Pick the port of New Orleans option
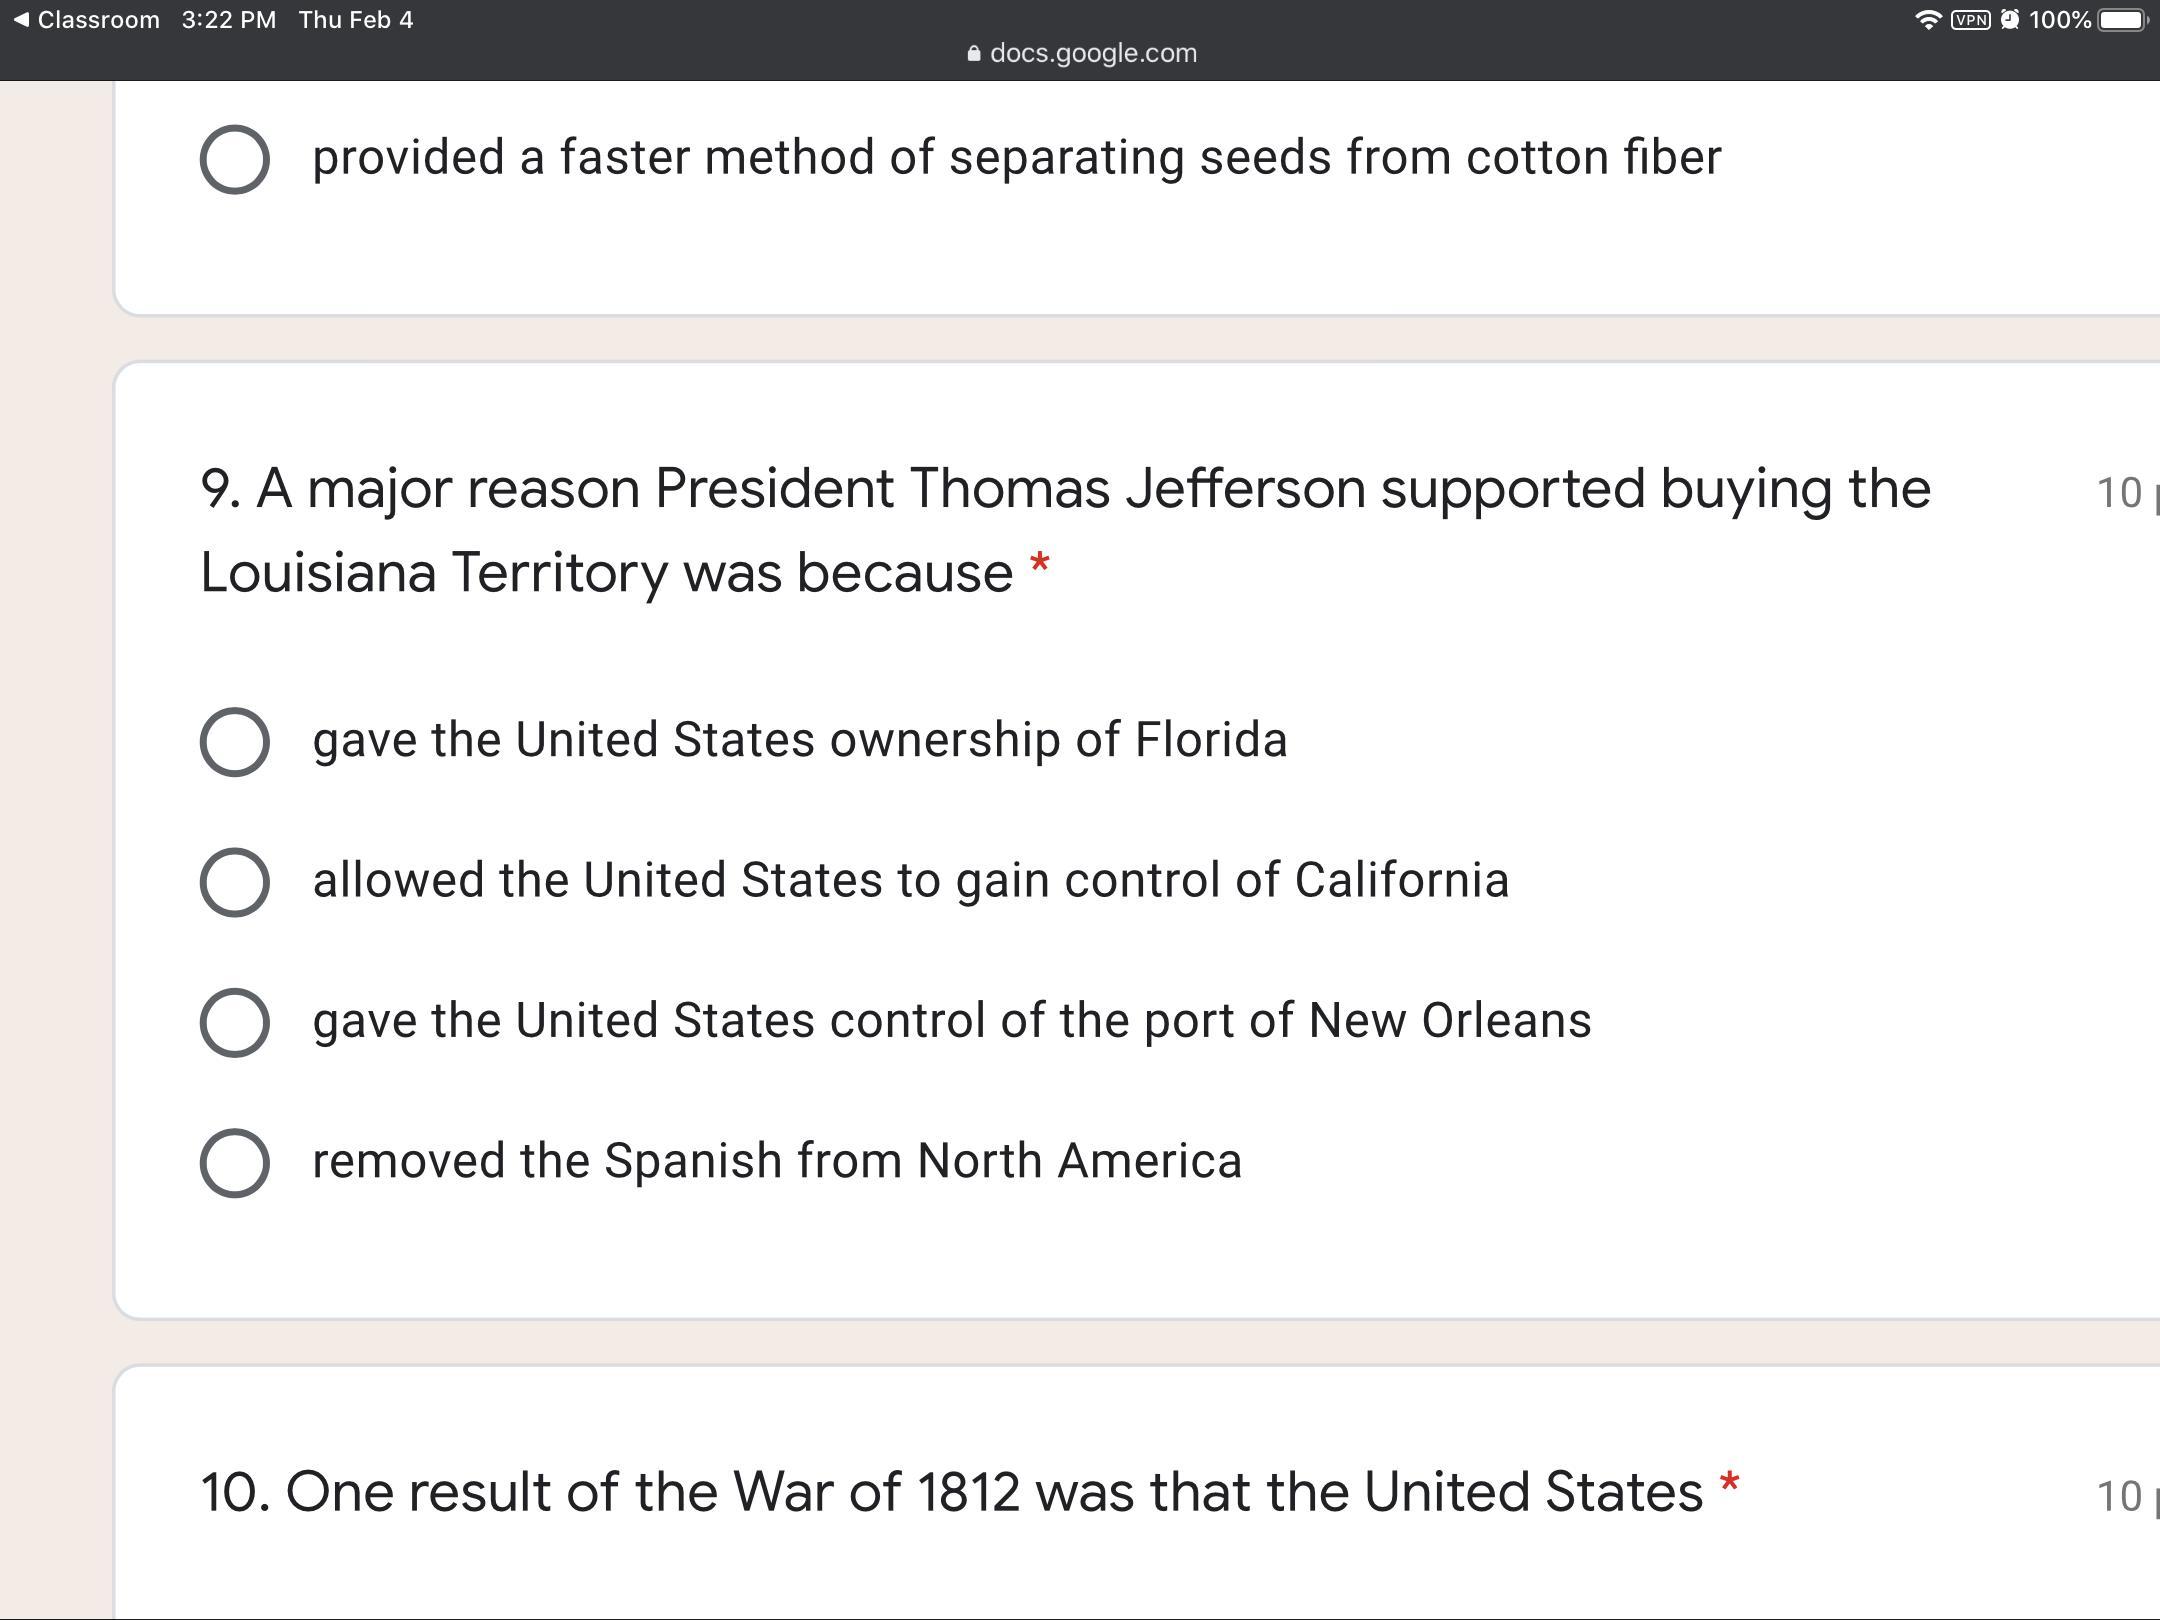The width and height of the screenshot is (2160, 1620). 234,1022
